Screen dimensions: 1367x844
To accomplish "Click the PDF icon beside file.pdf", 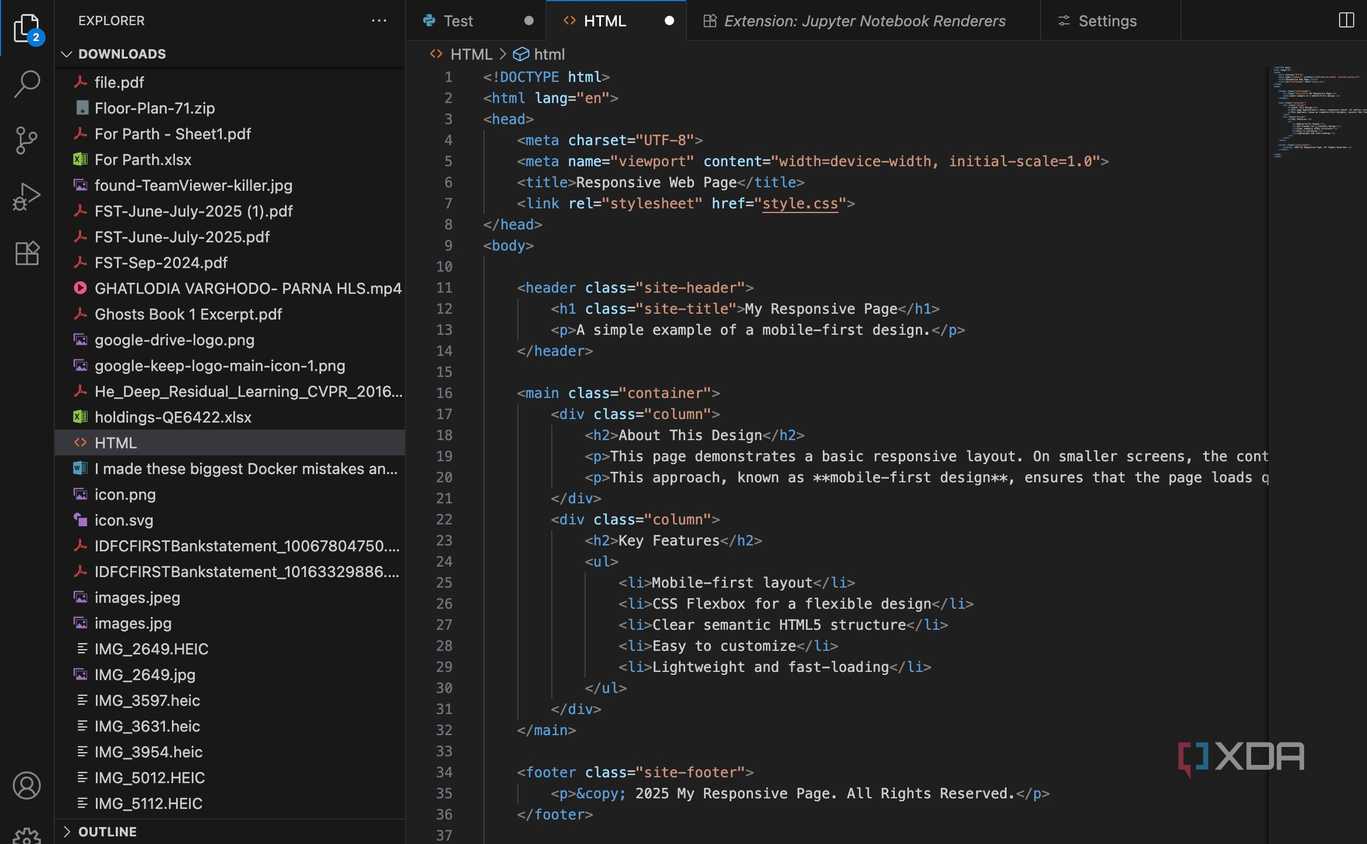I will pyautogui.click(x=80, y=82).
